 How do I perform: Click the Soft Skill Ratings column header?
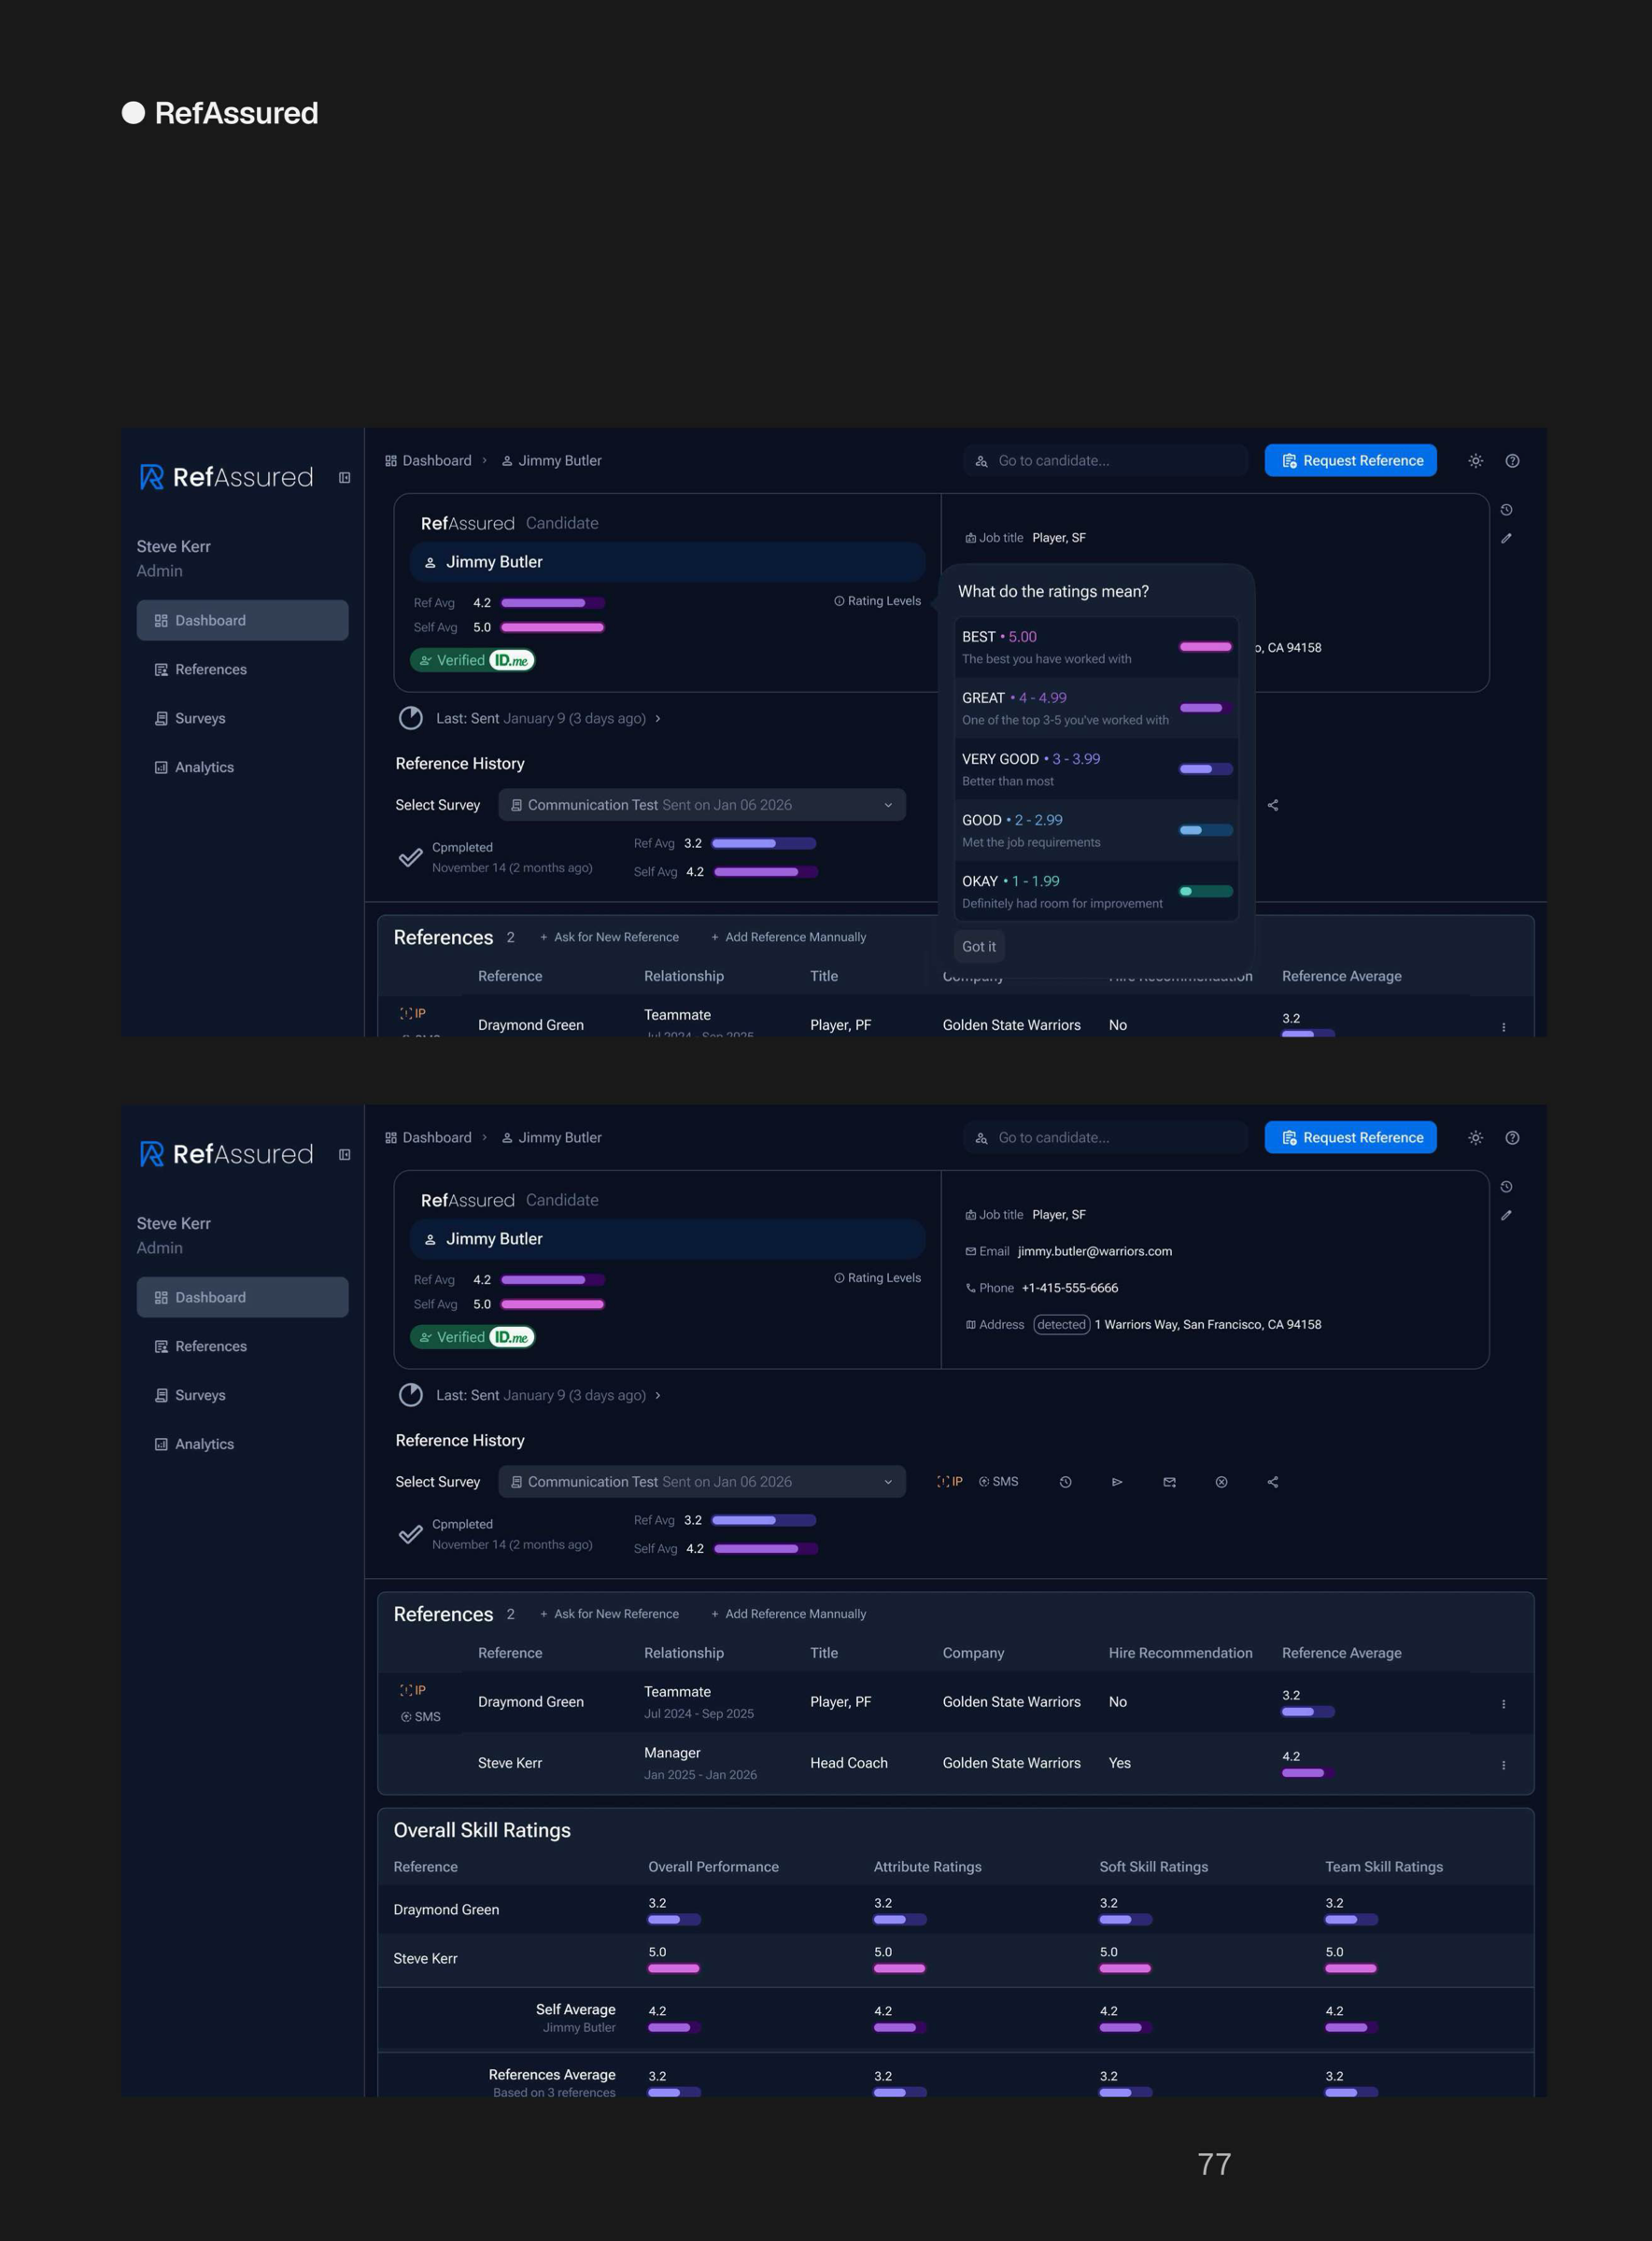click(x=1153, y=1867)
